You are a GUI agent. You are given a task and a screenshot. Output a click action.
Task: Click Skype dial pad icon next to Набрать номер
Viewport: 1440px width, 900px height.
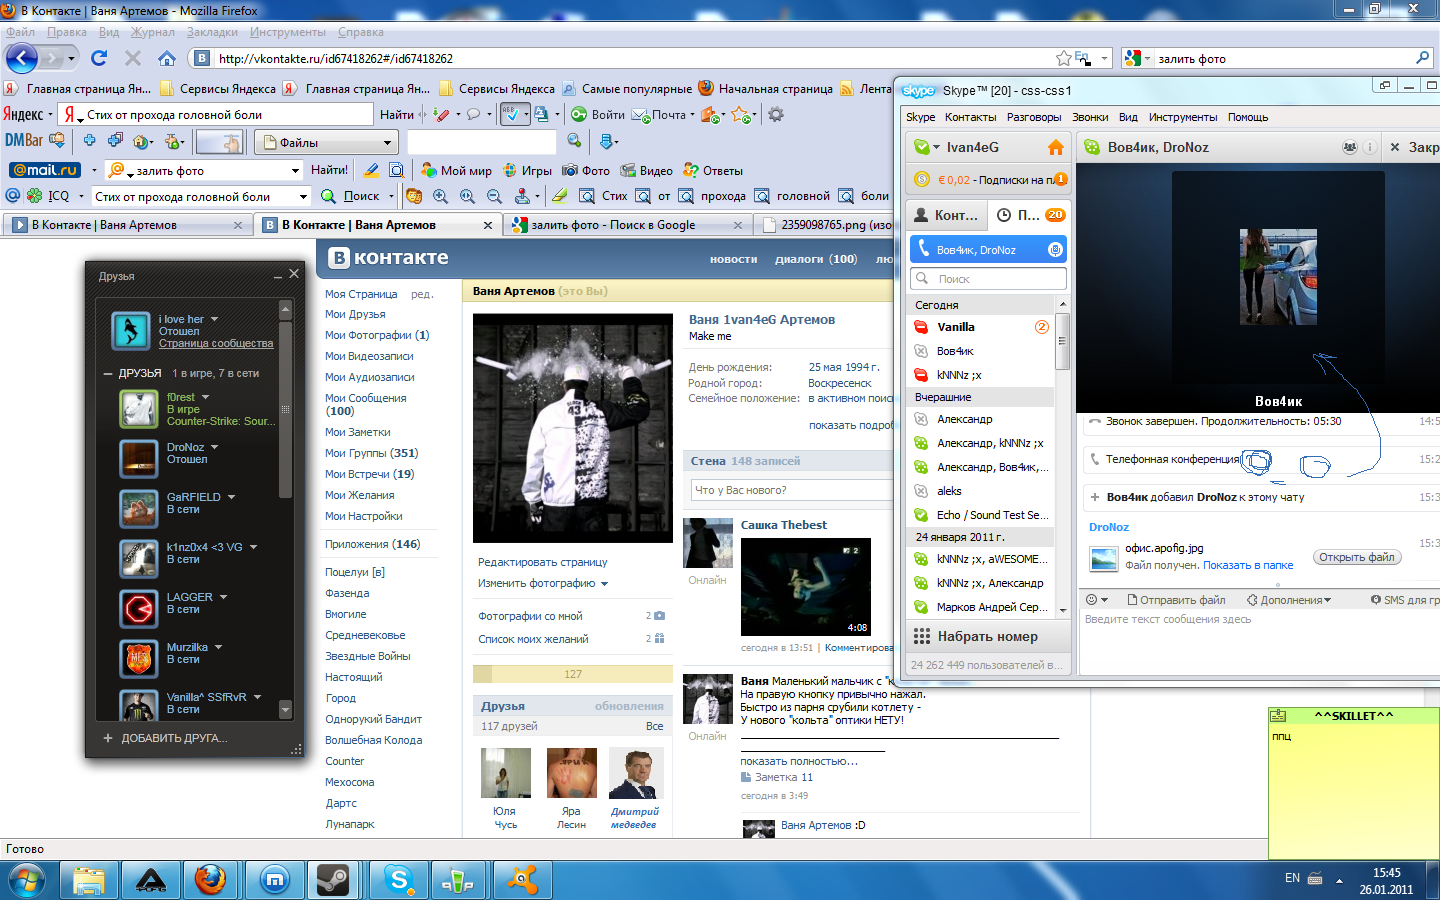click(x=922, y=636)
